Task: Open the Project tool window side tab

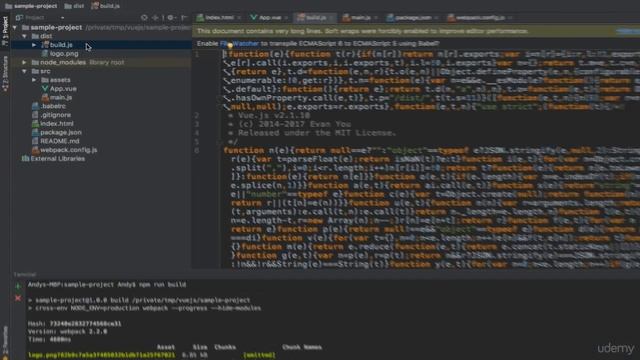Action: point(5,31)
